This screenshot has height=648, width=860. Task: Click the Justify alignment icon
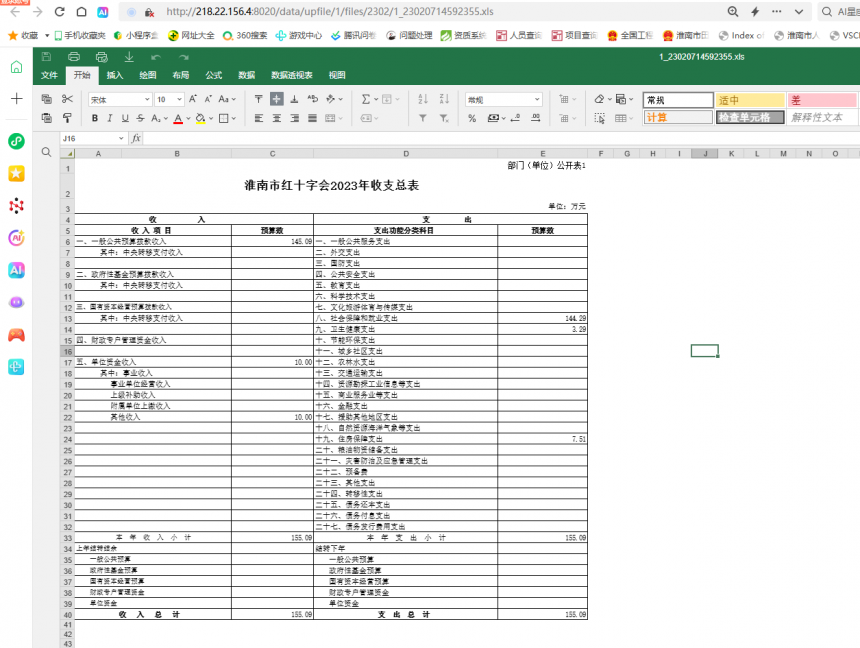(313, 118)
